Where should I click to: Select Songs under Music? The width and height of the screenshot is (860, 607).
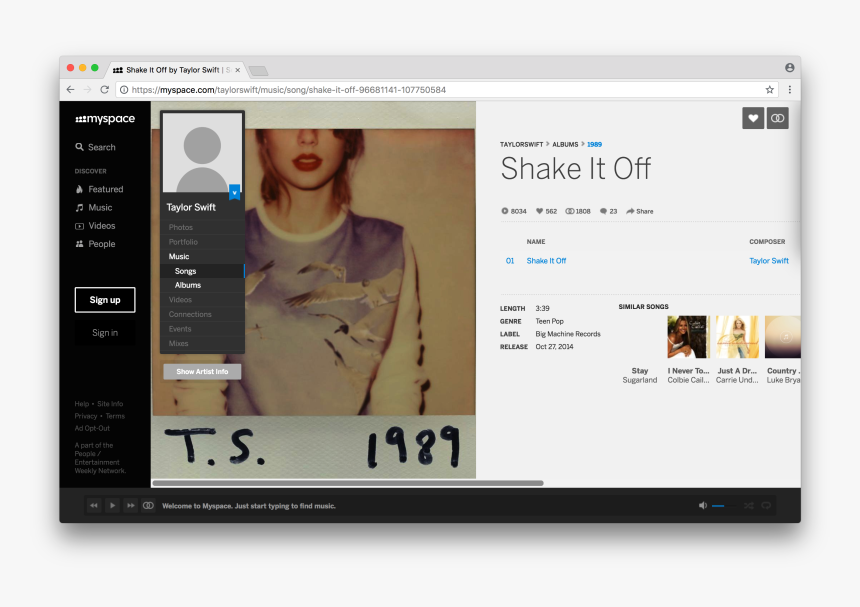(x=202, y=271)
